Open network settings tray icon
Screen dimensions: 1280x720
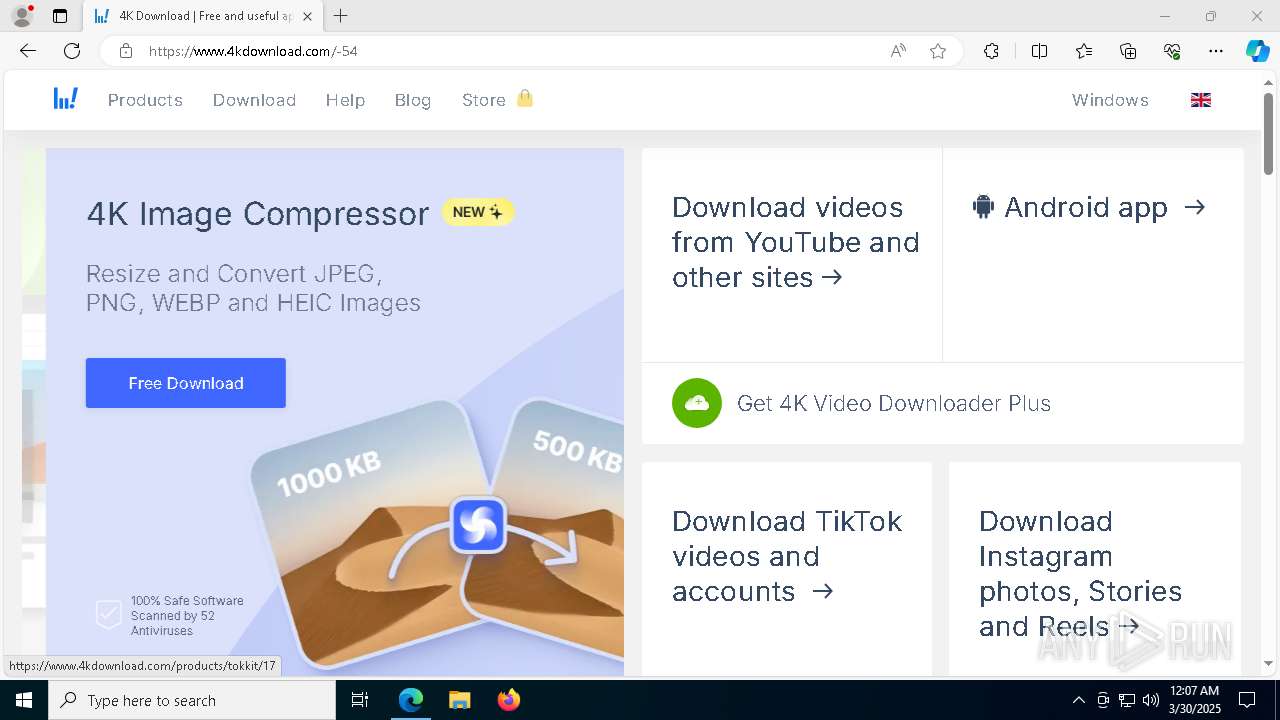click(x=1127, y=700)
